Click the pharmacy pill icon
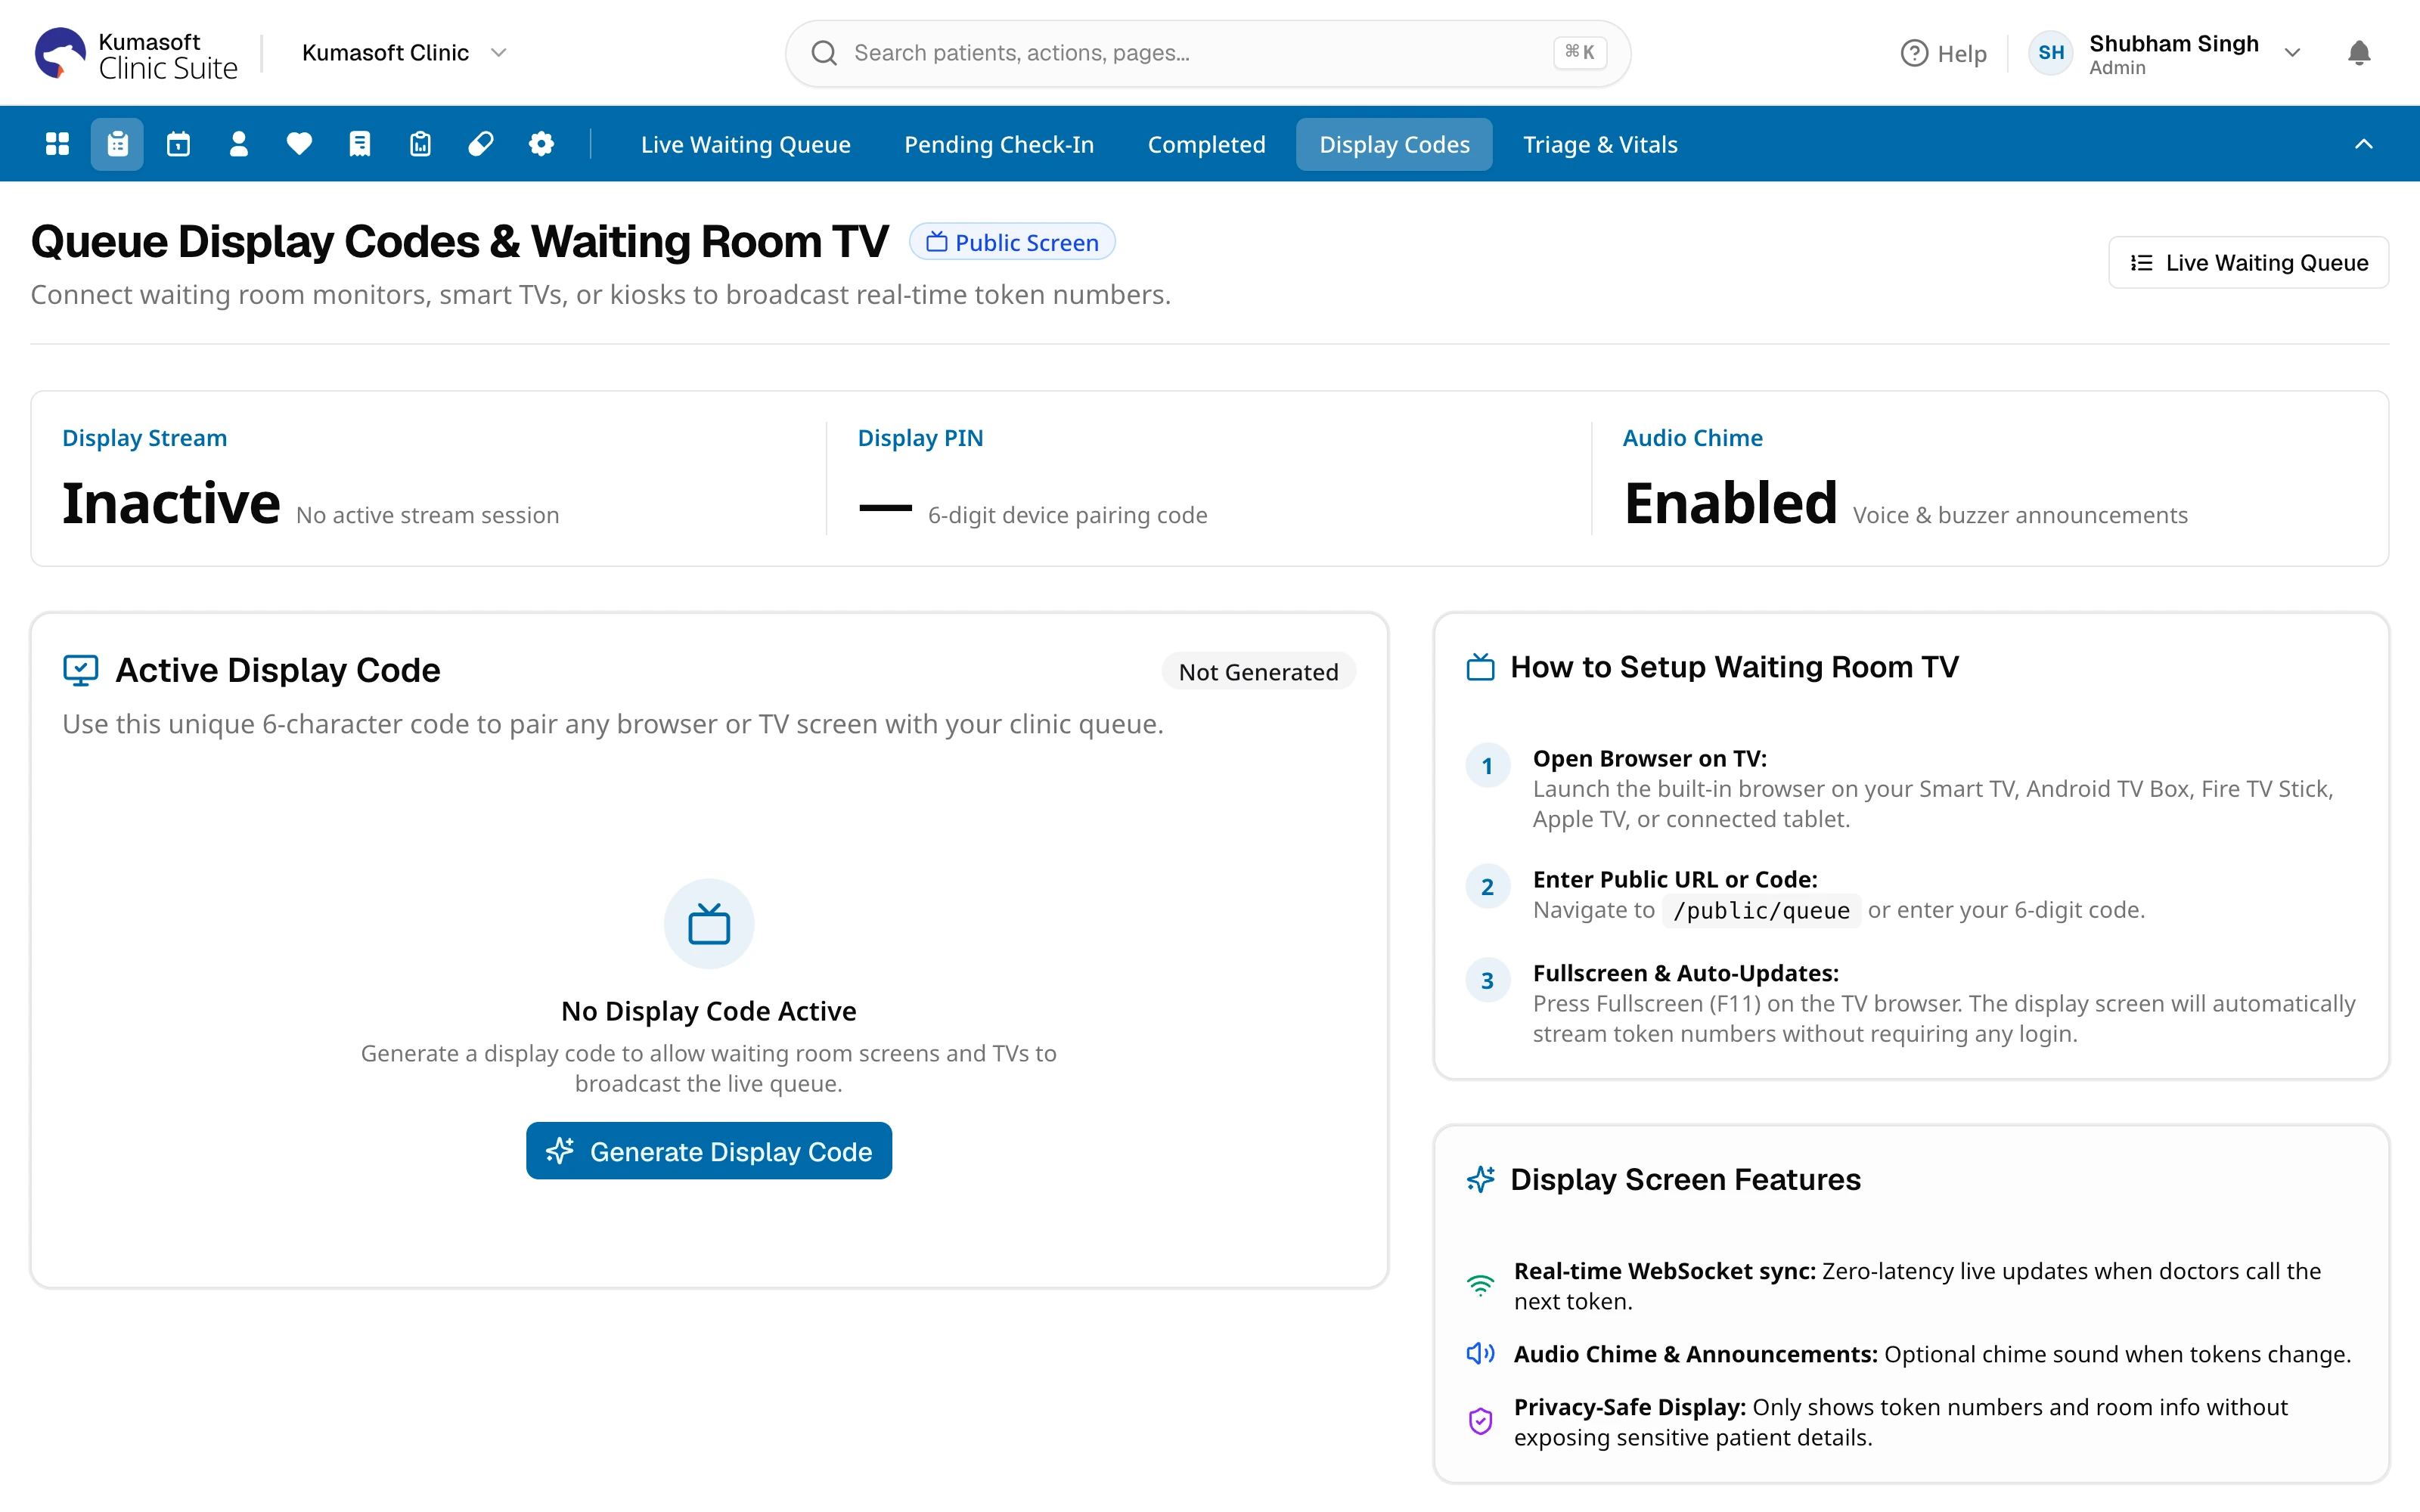The height and width of the screenshot is (1512, 2420). [x=481, y=144]
